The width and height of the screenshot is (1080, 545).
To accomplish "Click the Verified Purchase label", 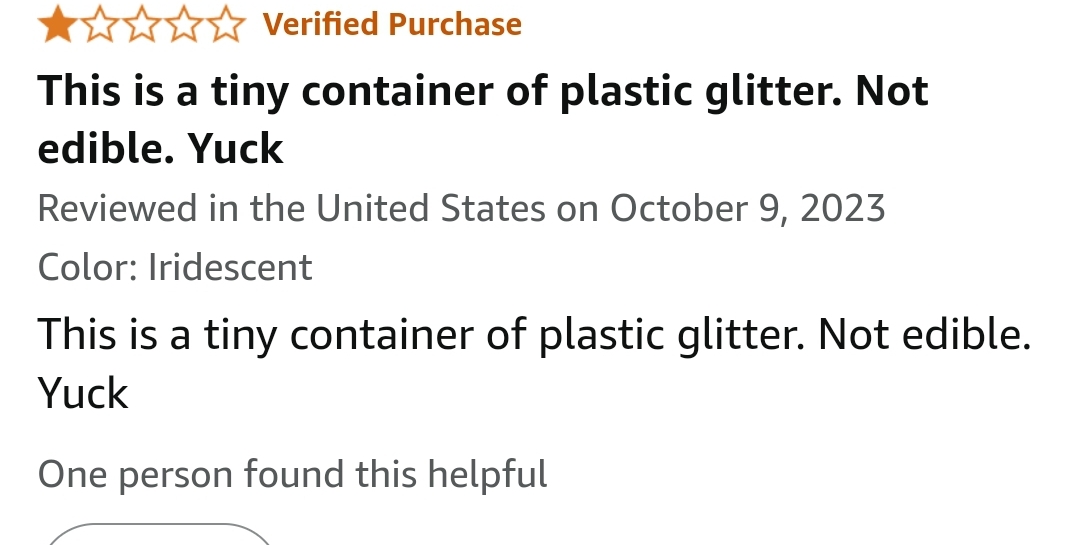I will pos(392,24).
